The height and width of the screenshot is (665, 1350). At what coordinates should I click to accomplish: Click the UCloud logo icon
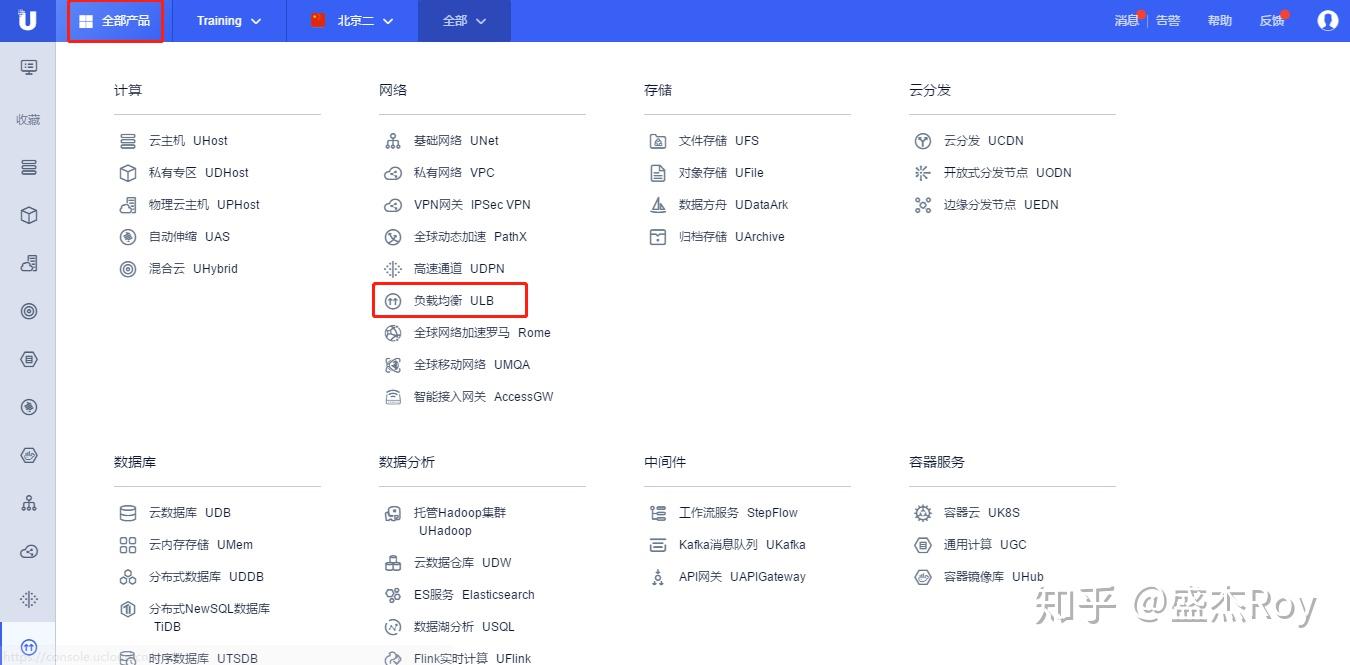[26, 20]
